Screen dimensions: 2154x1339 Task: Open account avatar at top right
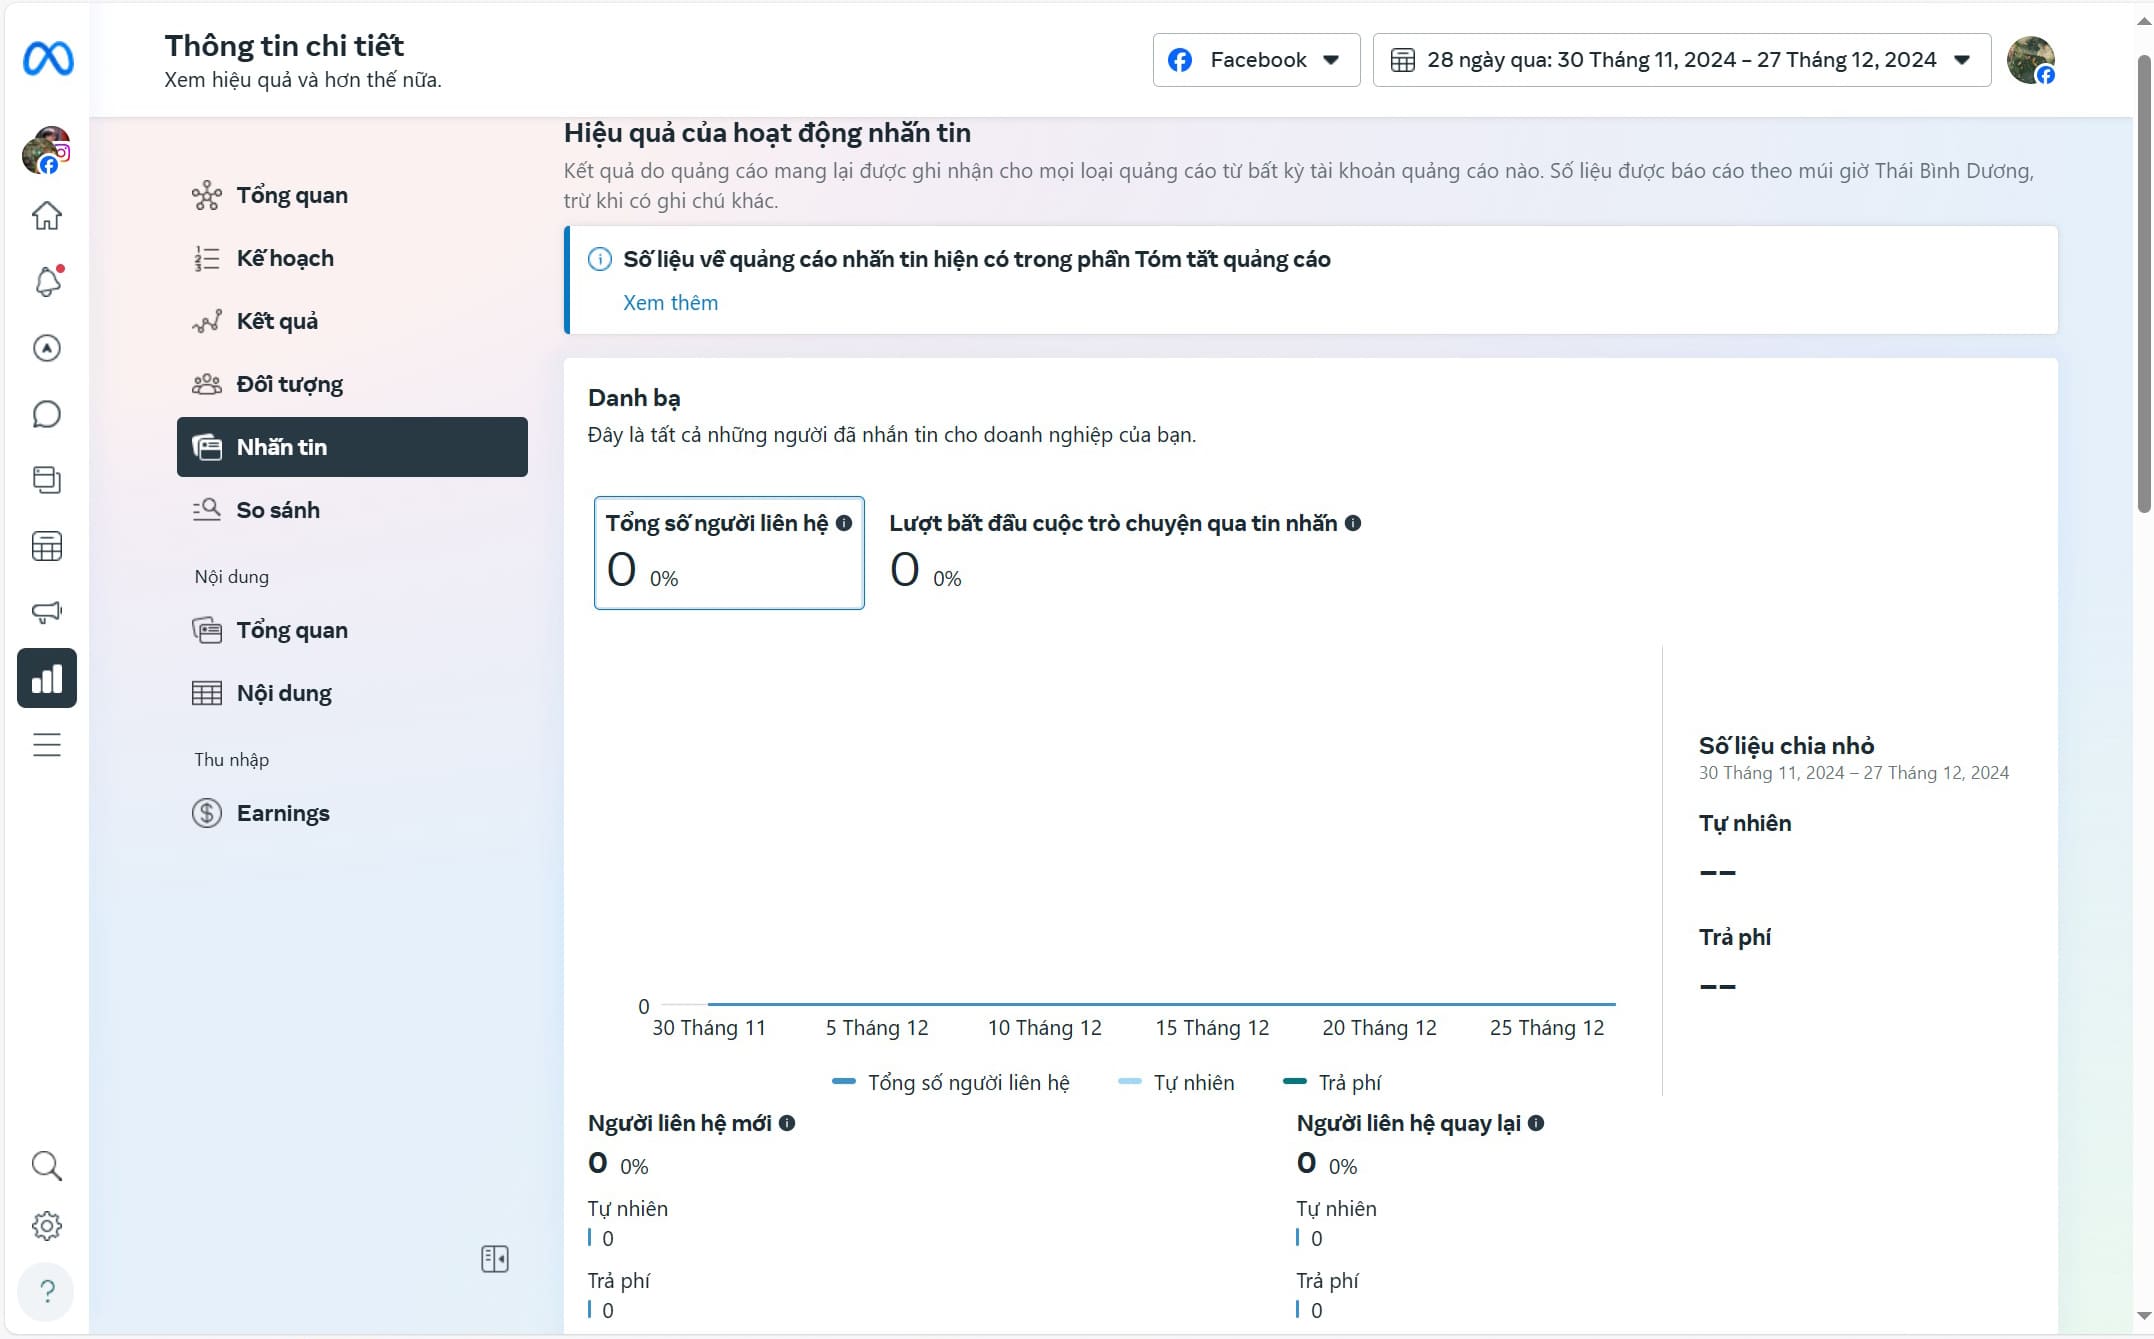(2031, 60)
